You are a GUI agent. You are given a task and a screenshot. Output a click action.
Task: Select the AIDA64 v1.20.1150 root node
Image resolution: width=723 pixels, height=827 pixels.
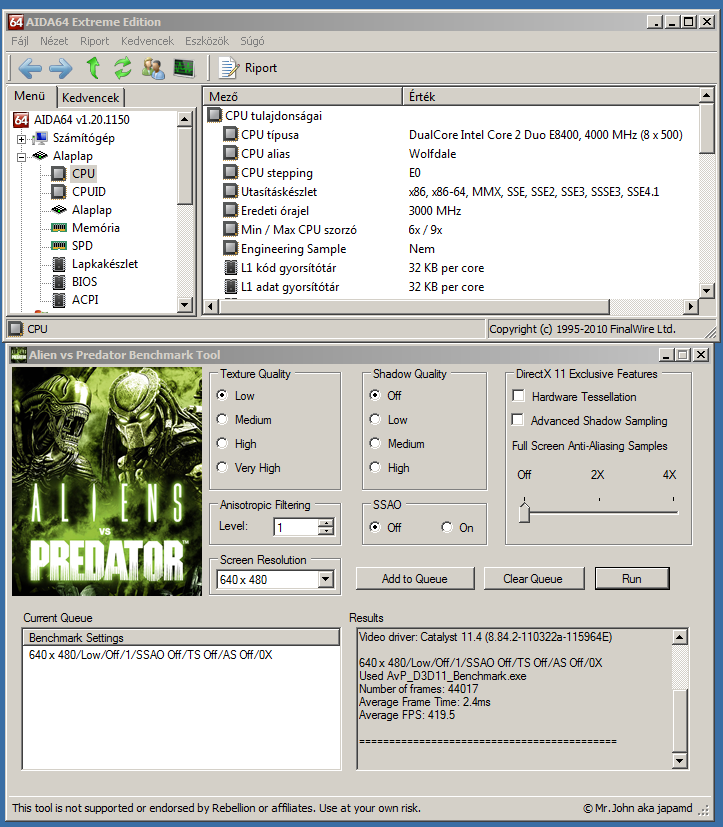pos(81,120)
